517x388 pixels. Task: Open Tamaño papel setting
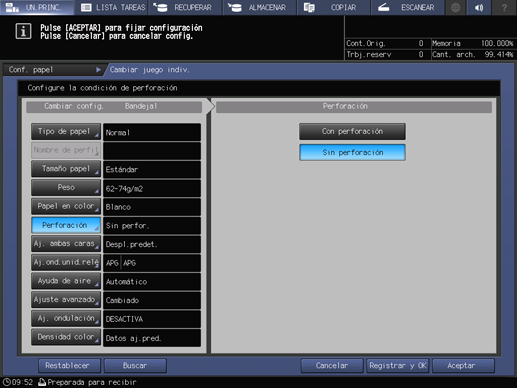66,169
